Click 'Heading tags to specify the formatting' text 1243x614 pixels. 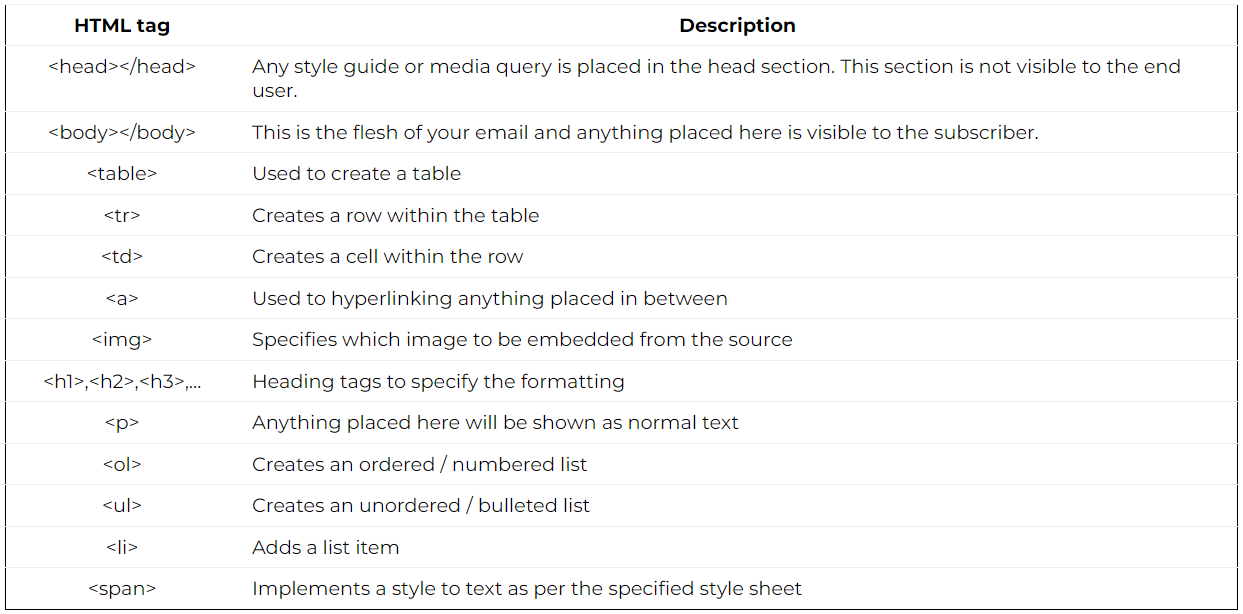click(438, 381)
